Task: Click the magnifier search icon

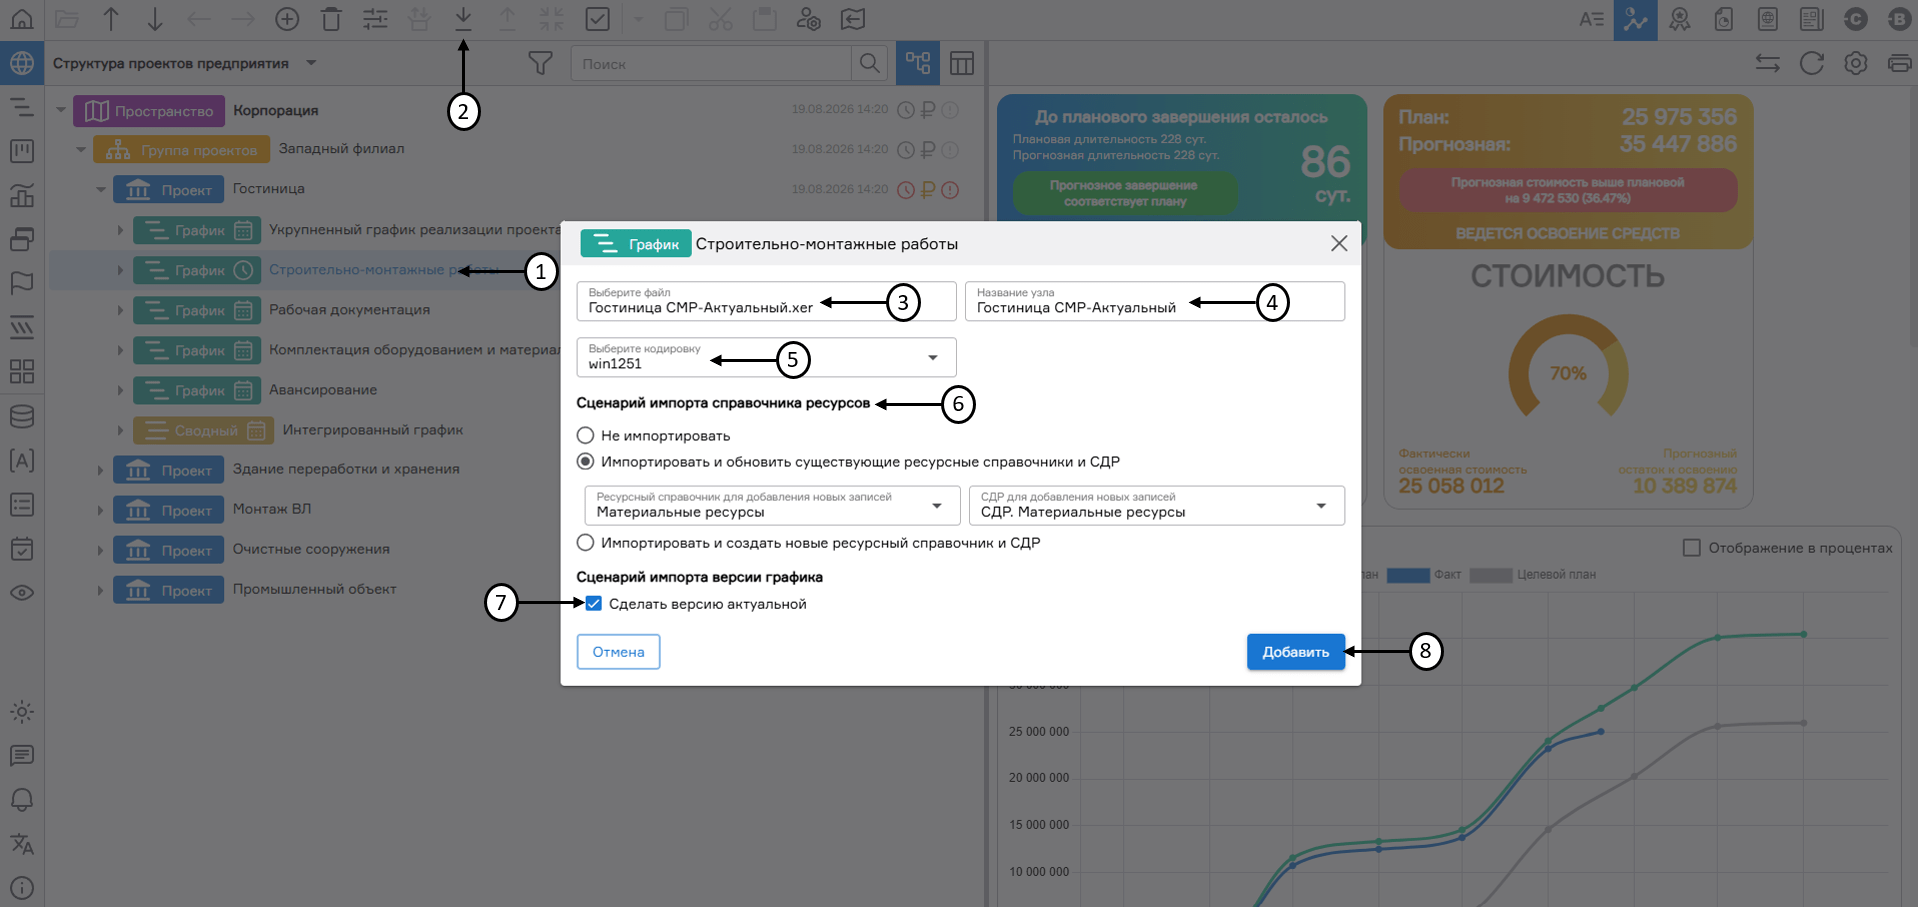Action: pos(870,63)
